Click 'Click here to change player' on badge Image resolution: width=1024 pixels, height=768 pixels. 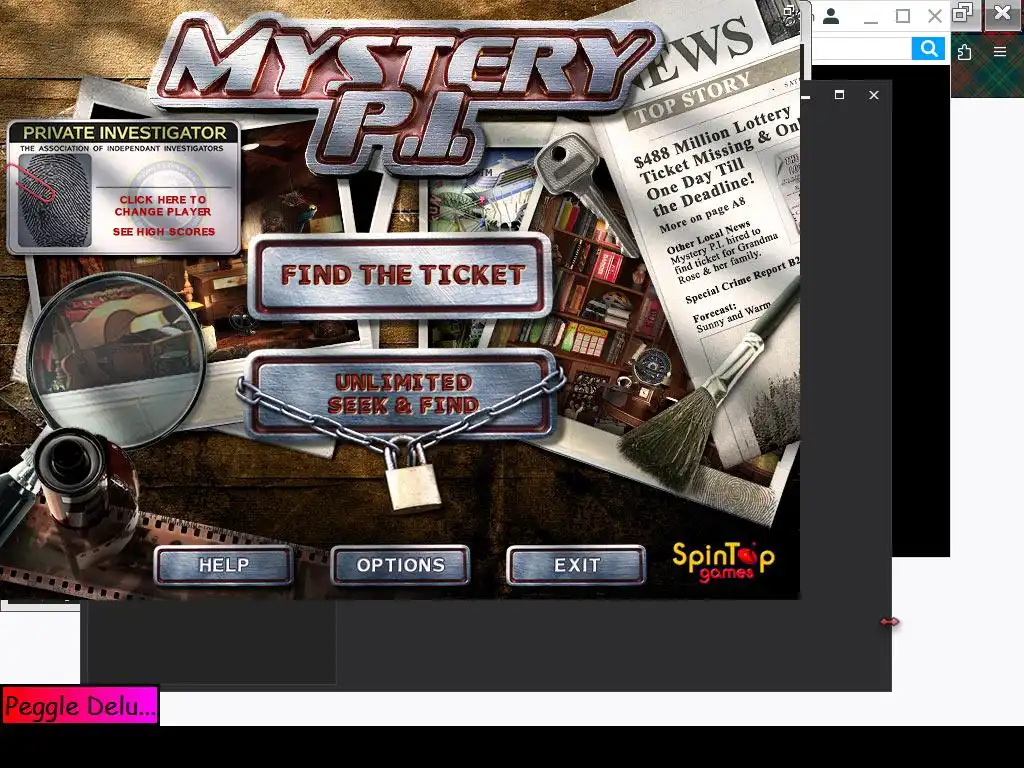(x=163, y=206)
